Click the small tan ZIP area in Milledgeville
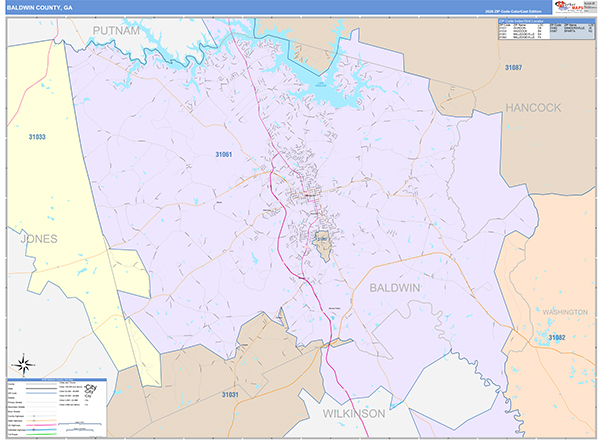600x440 pixels. pos(323,244)
